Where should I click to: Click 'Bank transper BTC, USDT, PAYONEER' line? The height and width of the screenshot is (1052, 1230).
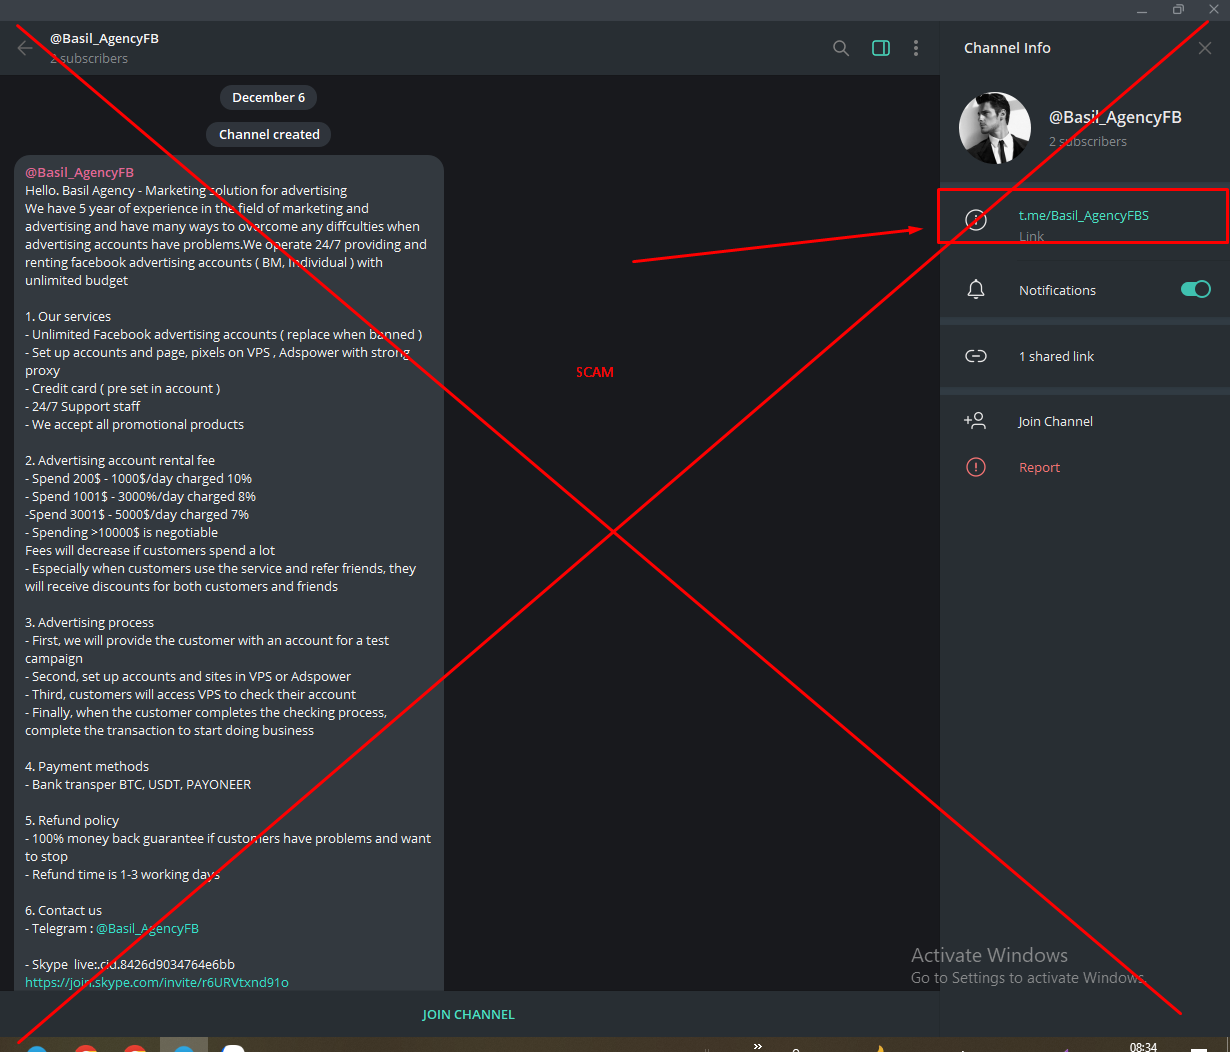coord(138,784)
